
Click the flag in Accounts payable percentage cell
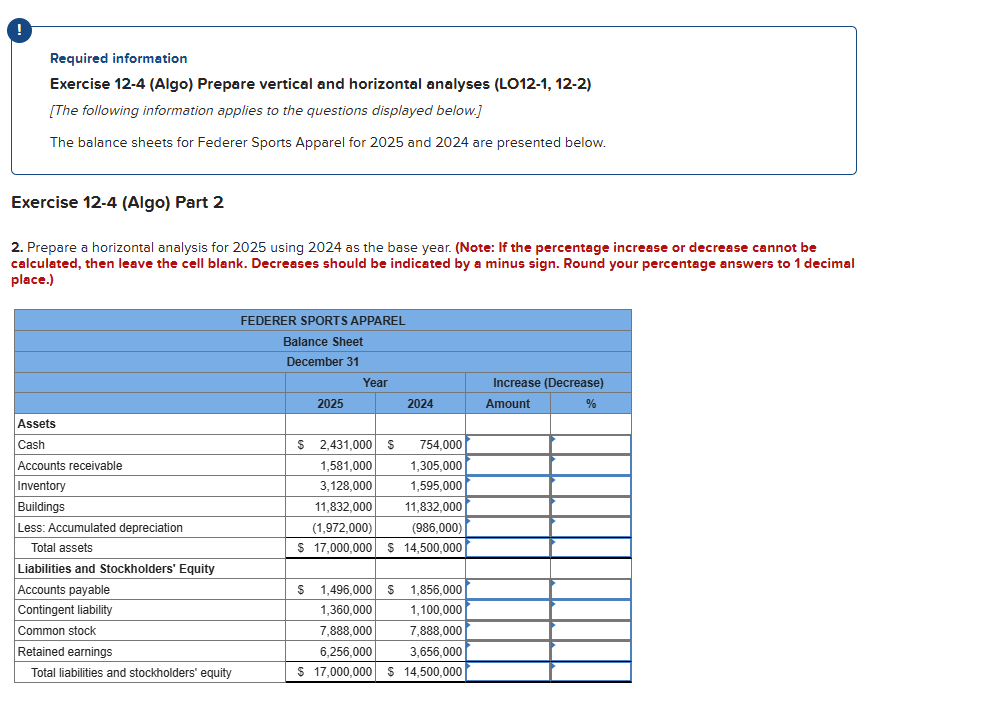(x=555, y=585)
